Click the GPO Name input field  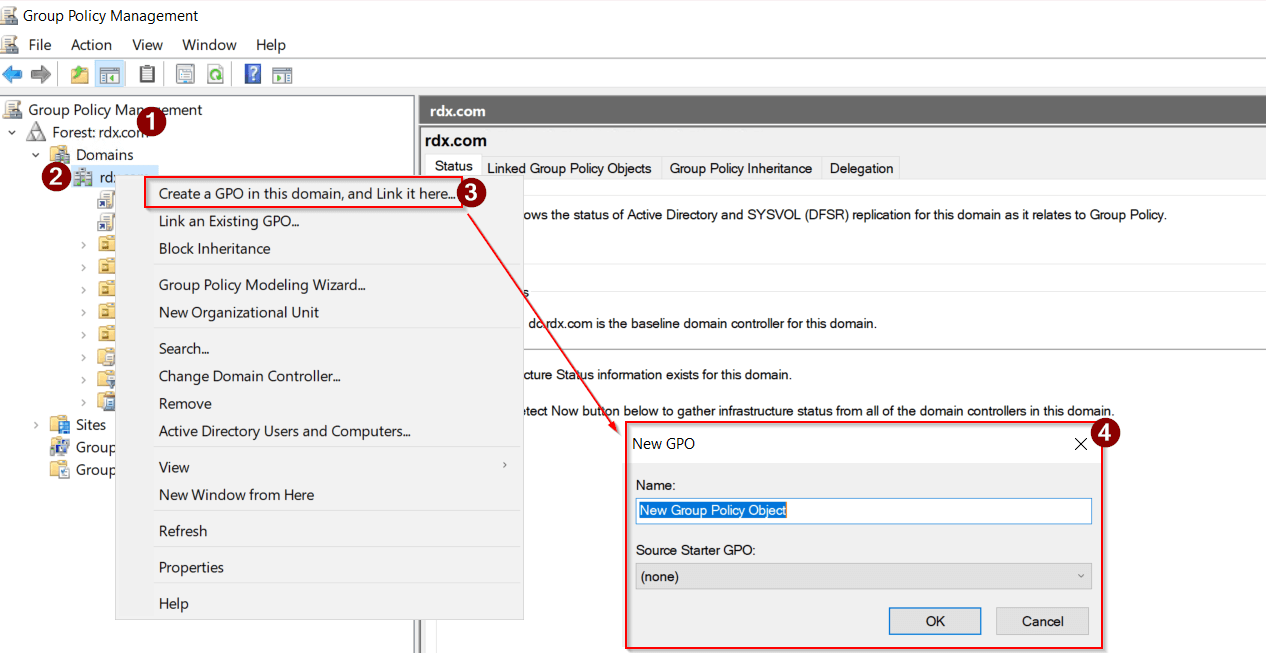[x=863, y=510]
